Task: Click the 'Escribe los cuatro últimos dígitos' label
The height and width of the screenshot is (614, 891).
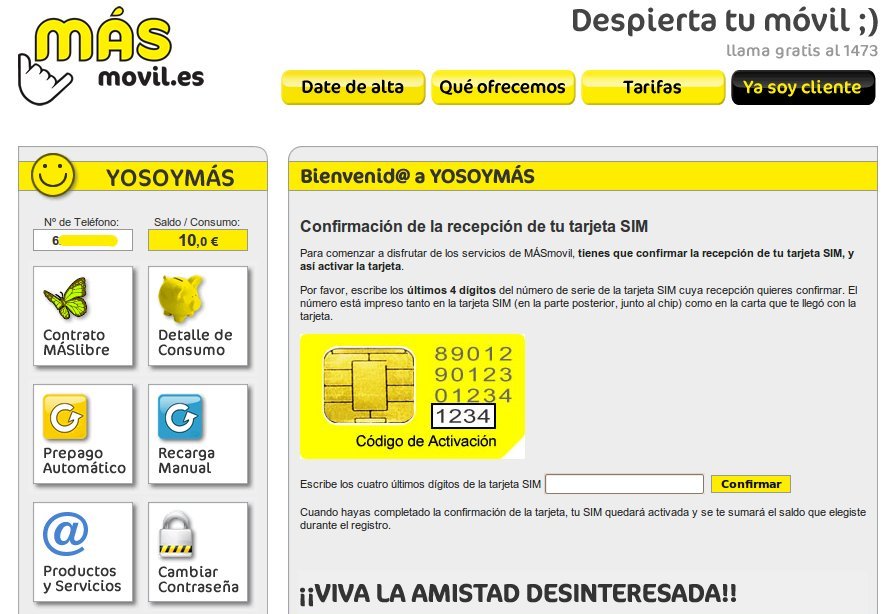Action: coord(420,484)
